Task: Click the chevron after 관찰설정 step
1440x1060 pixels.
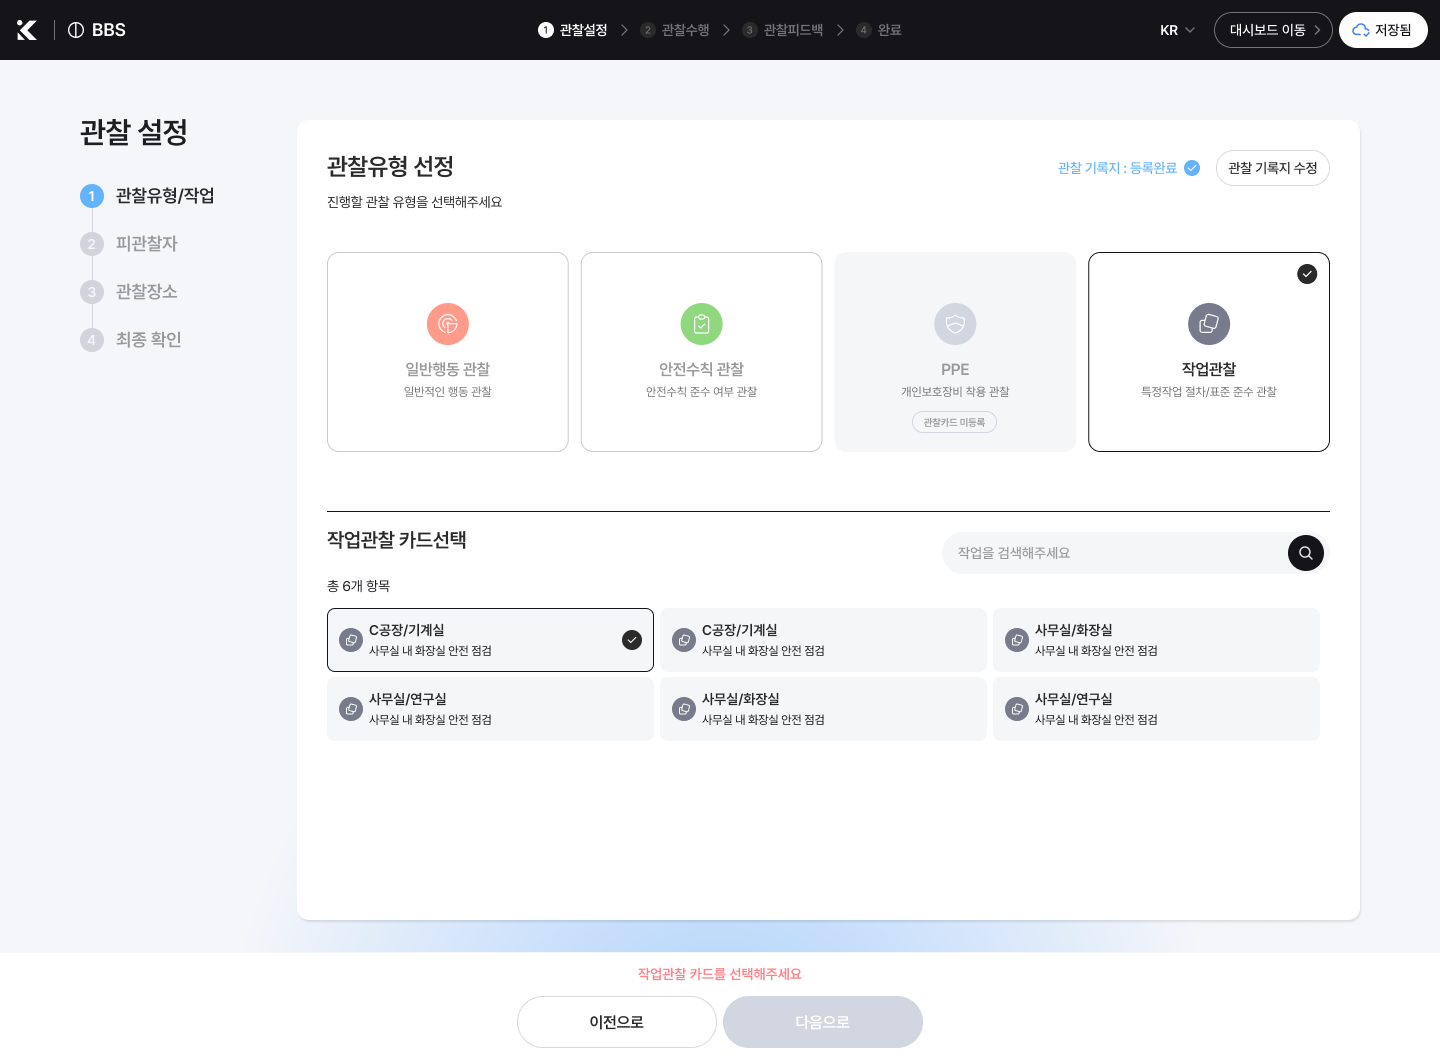Action: [624, 30]
